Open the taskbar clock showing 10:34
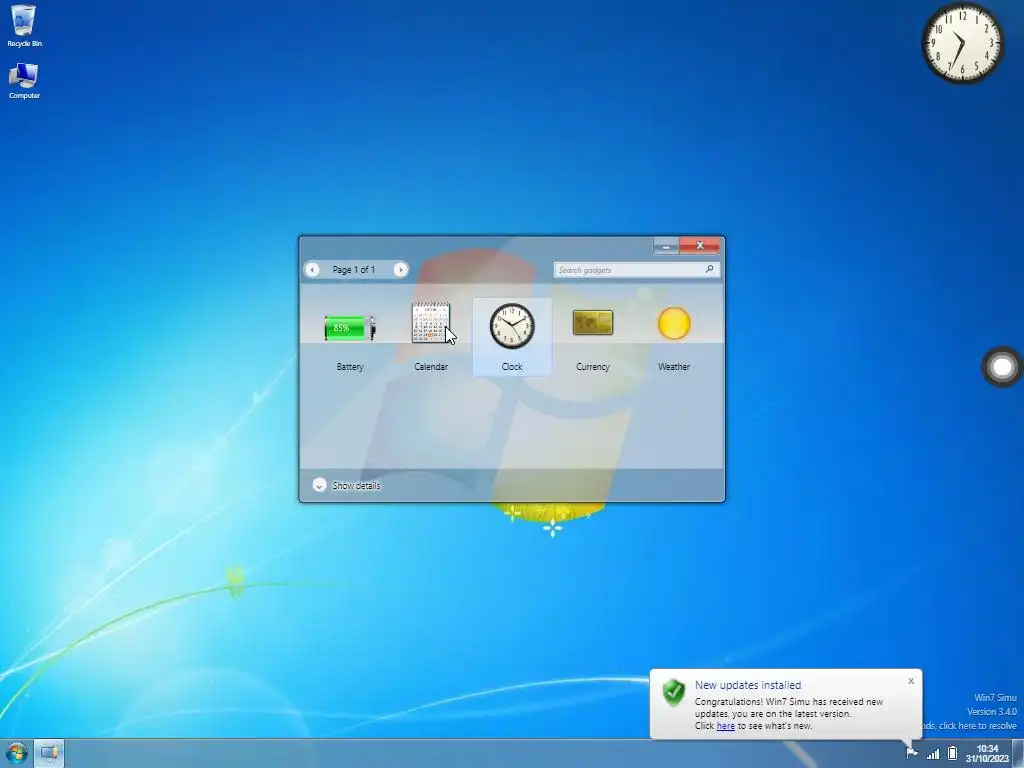This screenshot has height=768, width=1024. coord(987,754)
